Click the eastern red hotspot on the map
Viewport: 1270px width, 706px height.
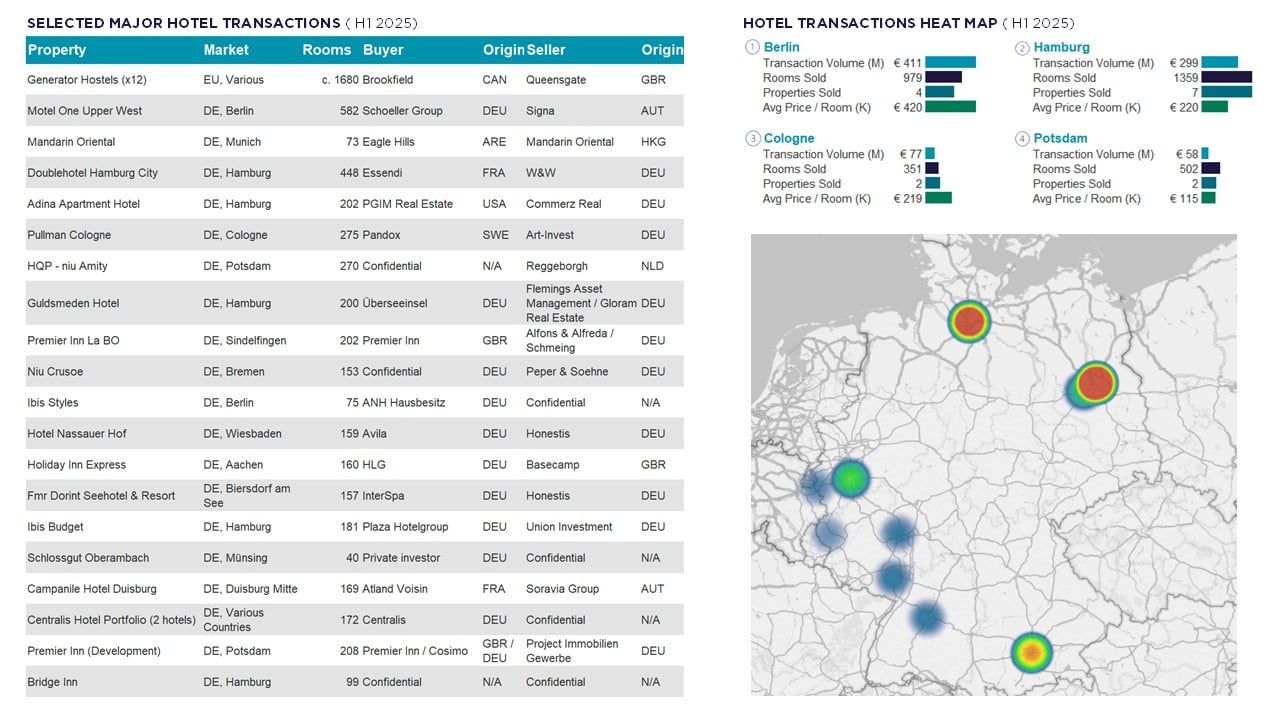click(1096, 382)
